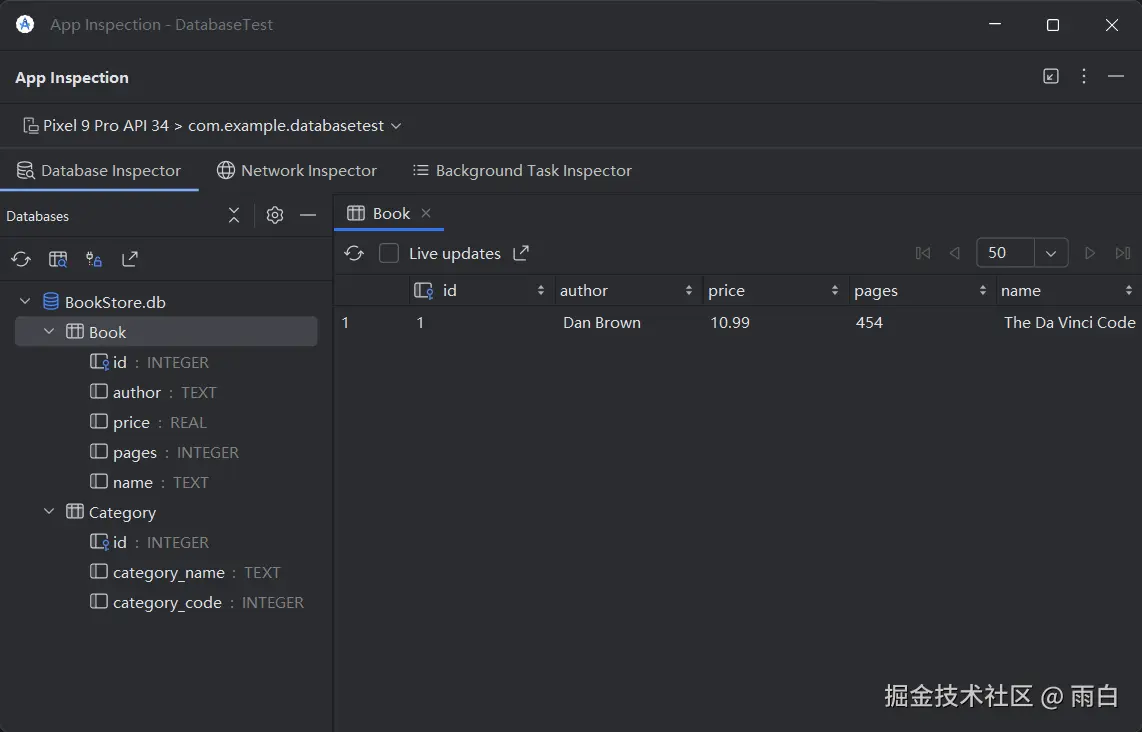Refresh the database schema in the Databases panel
The image size is (1142, 732).
(x=21, y=259)
